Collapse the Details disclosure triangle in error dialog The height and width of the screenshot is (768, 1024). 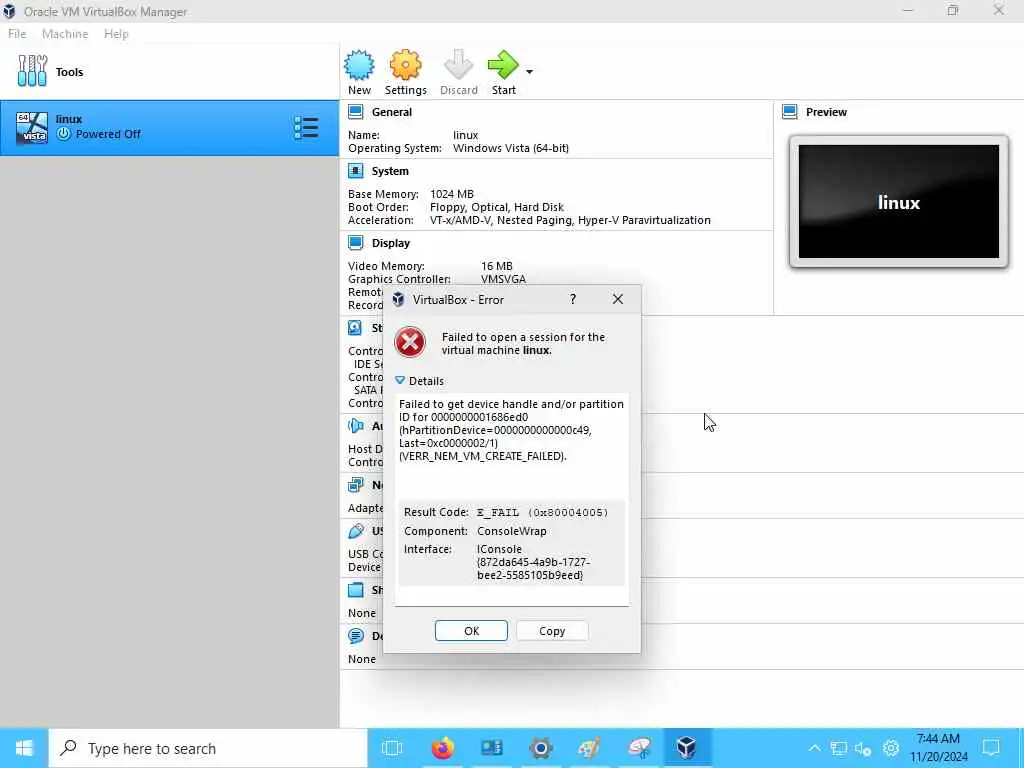click(400, 381)
